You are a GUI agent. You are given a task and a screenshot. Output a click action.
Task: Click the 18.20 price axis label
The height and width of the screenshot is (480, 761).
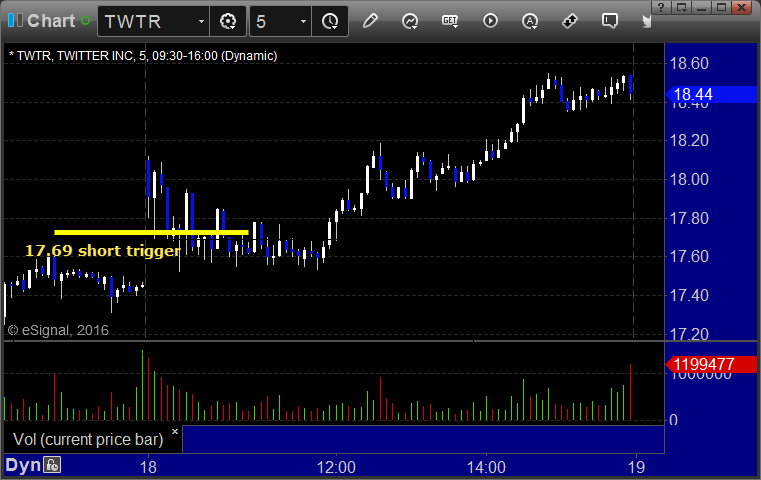click(689, 140)
